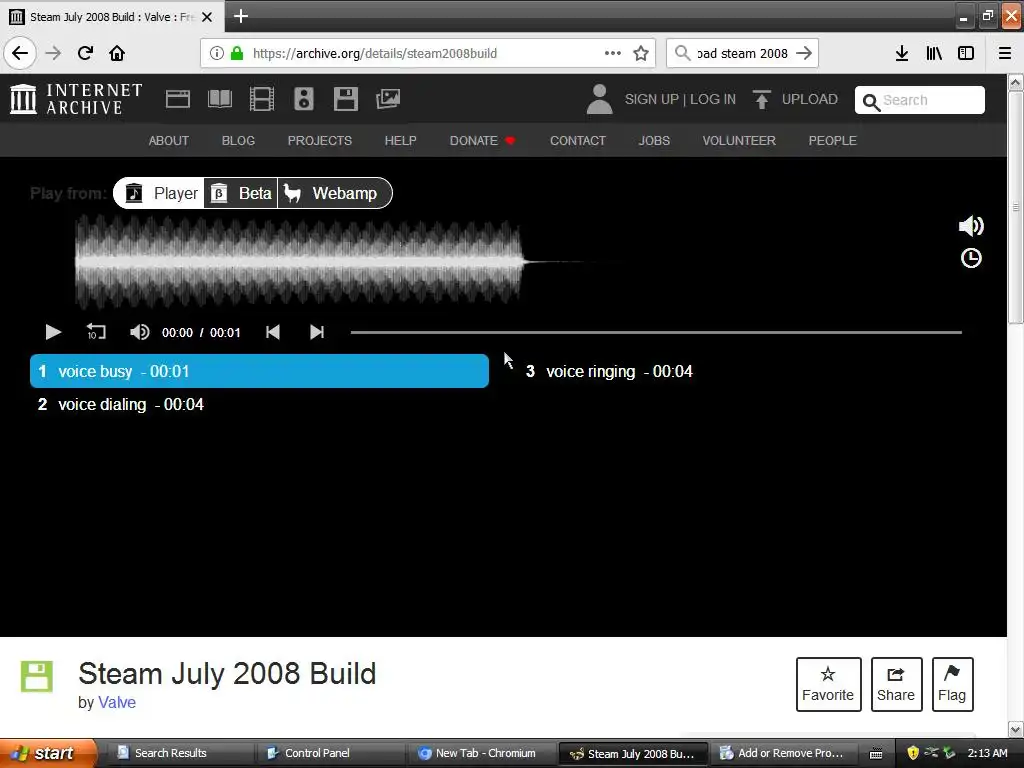
Task: Open the Valve author link
Action: coord(117,702)
